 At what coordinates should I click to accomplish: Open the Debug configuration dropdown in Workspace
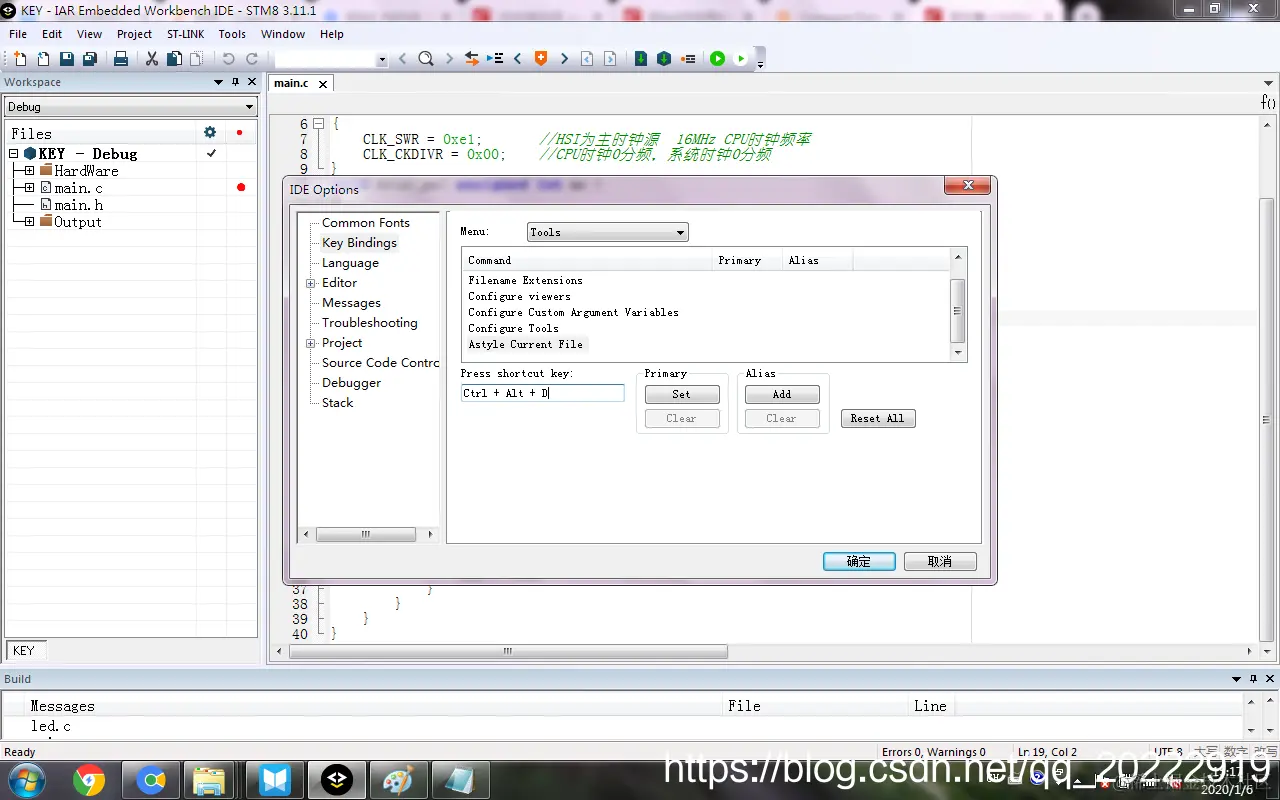[x=130, y=107]
